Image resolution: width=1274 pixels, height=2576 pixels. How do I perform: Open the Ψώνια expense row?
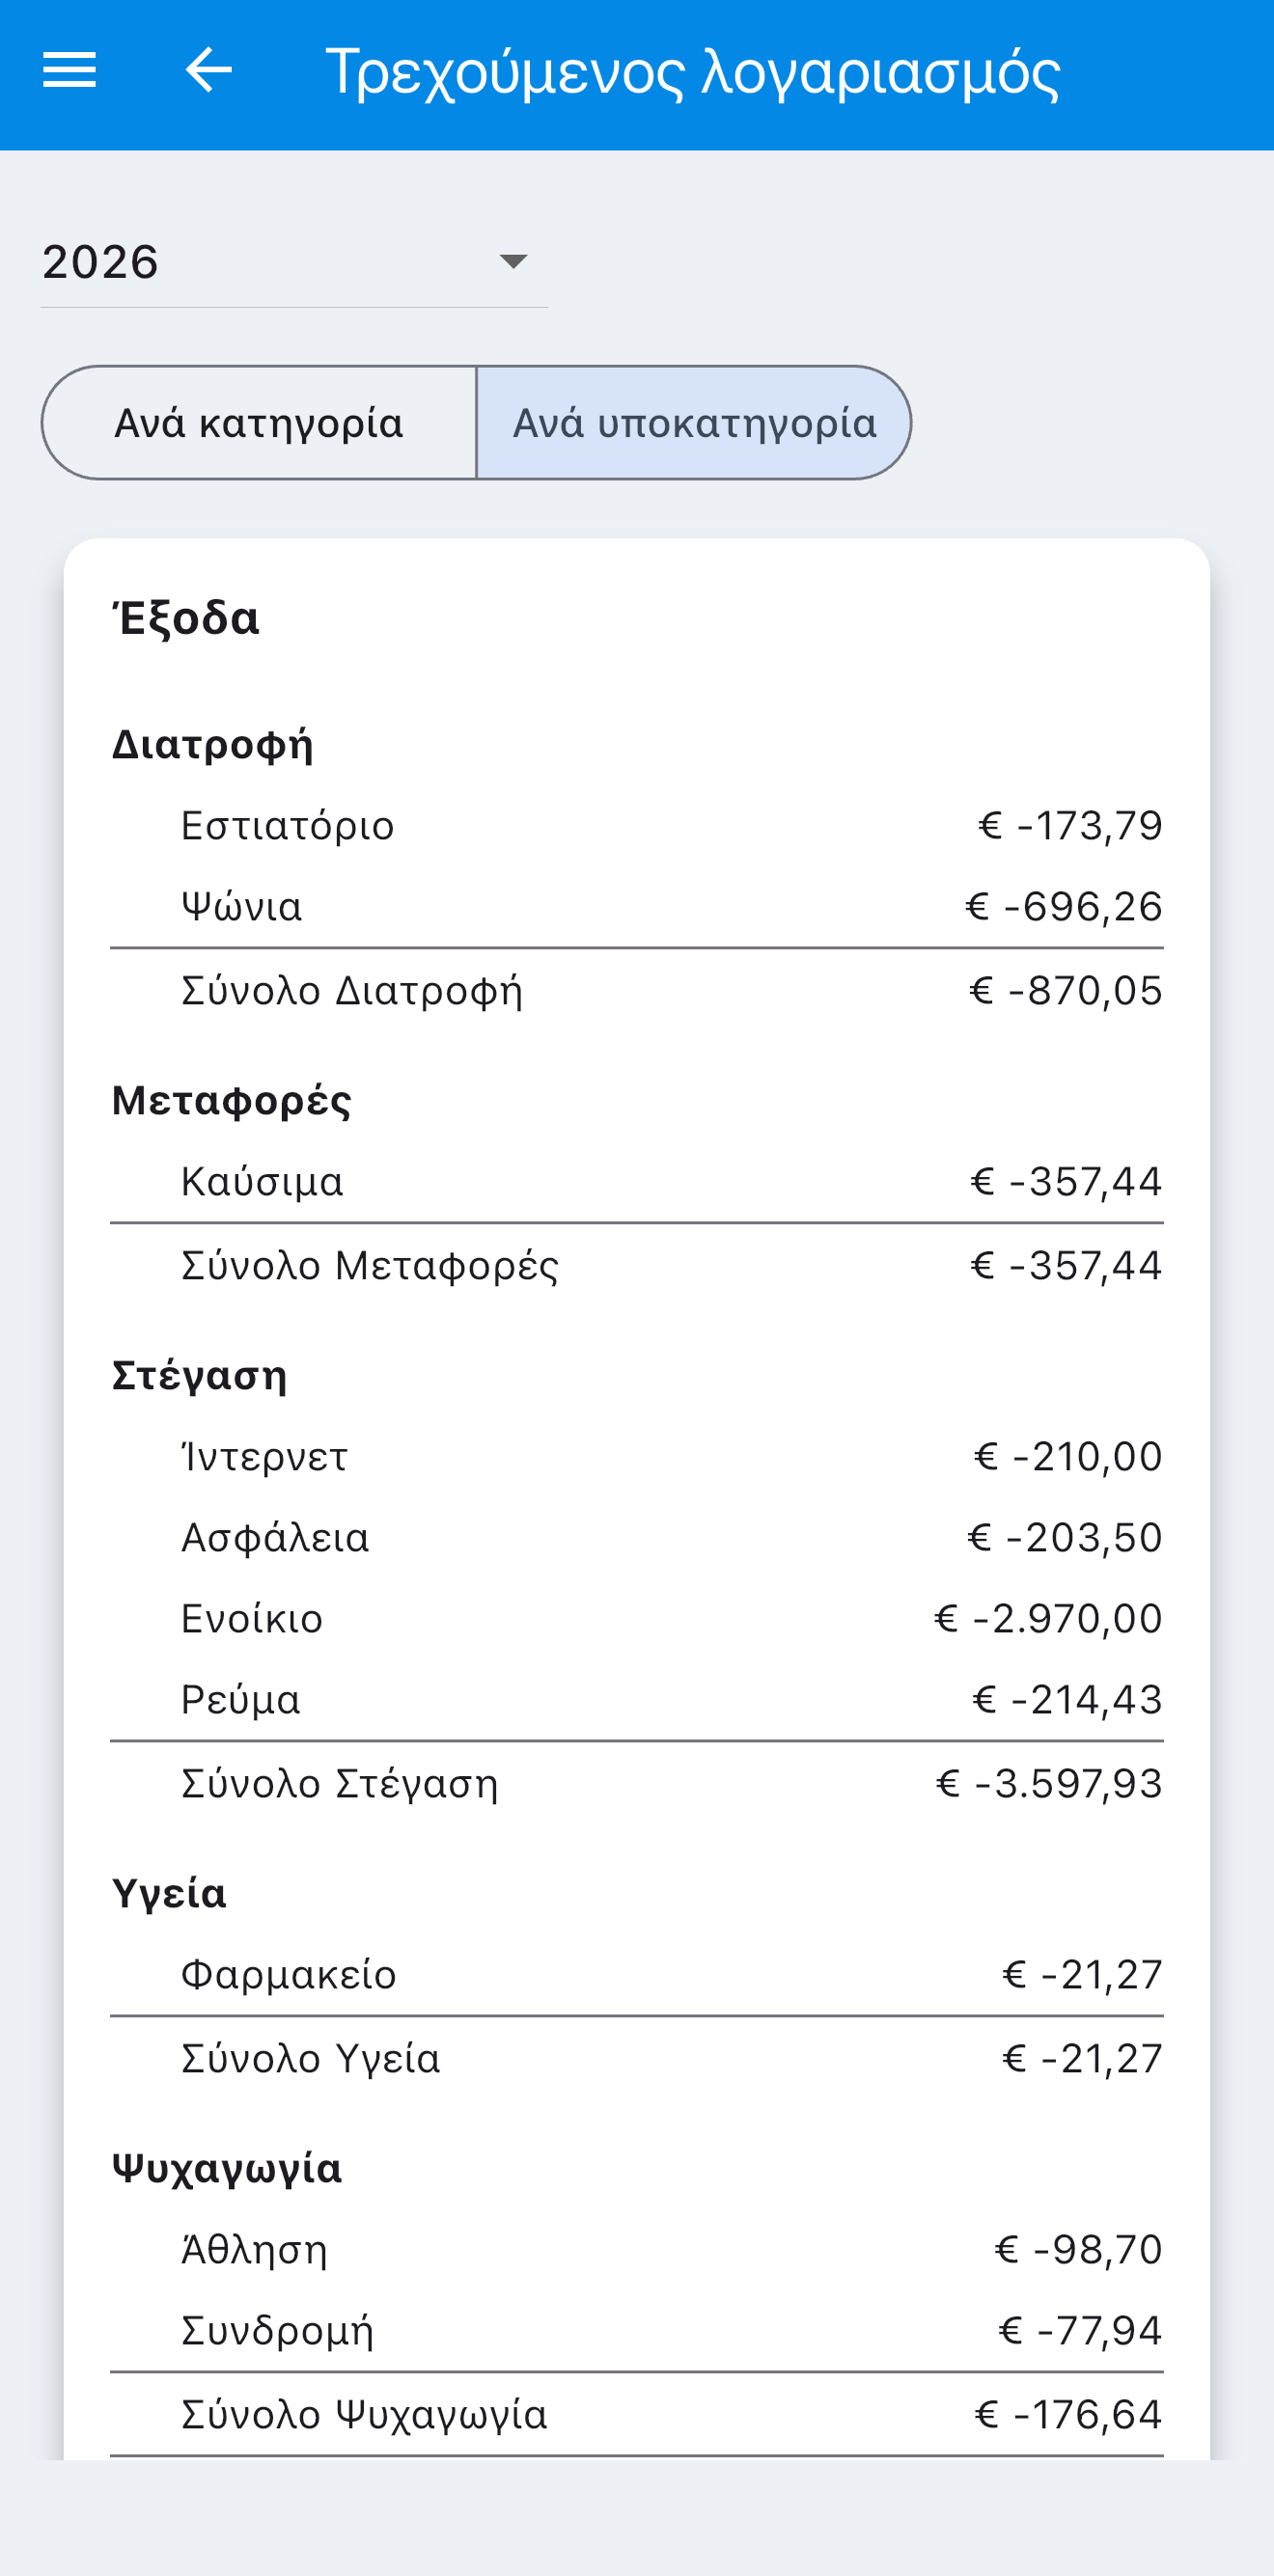click(637, 907)
